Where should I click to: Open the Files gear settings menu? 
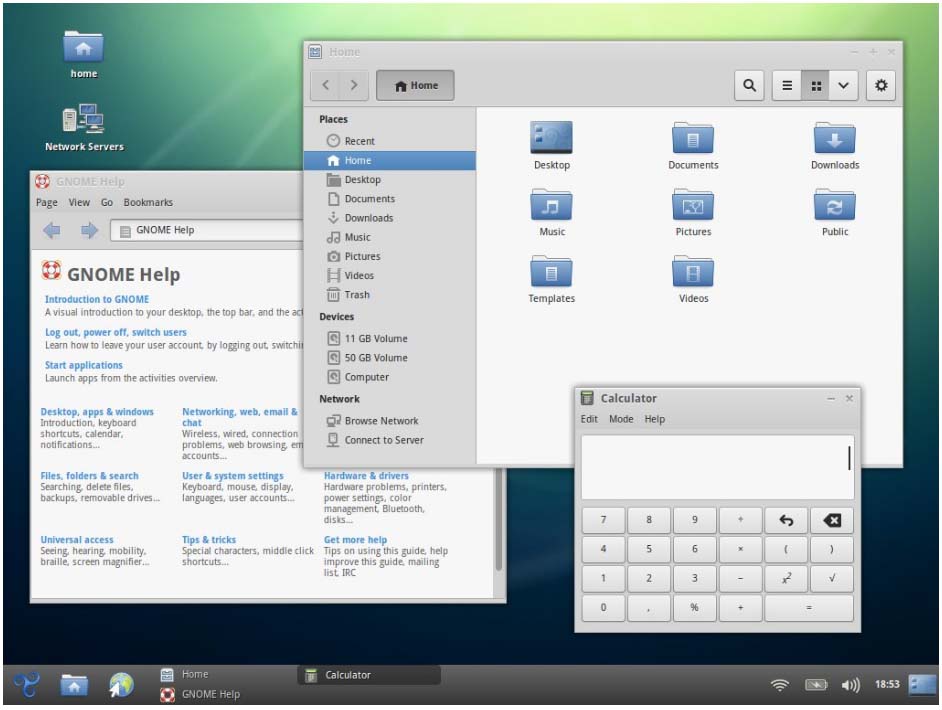(881, 85)
